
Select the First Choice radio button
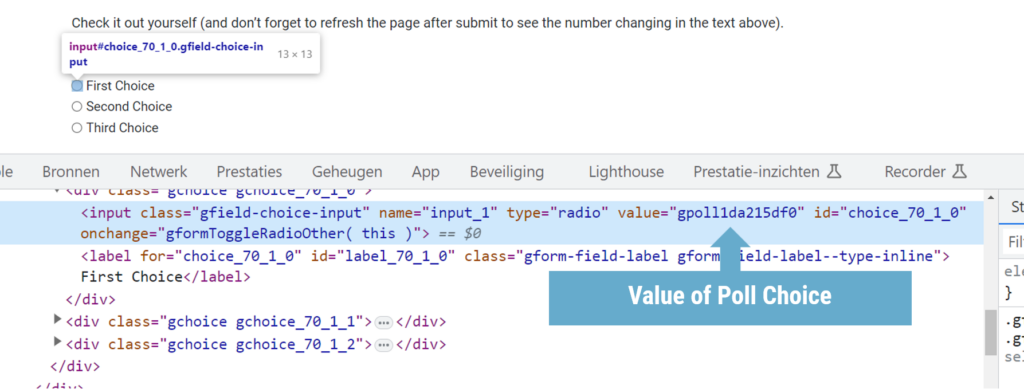(77, 86)
